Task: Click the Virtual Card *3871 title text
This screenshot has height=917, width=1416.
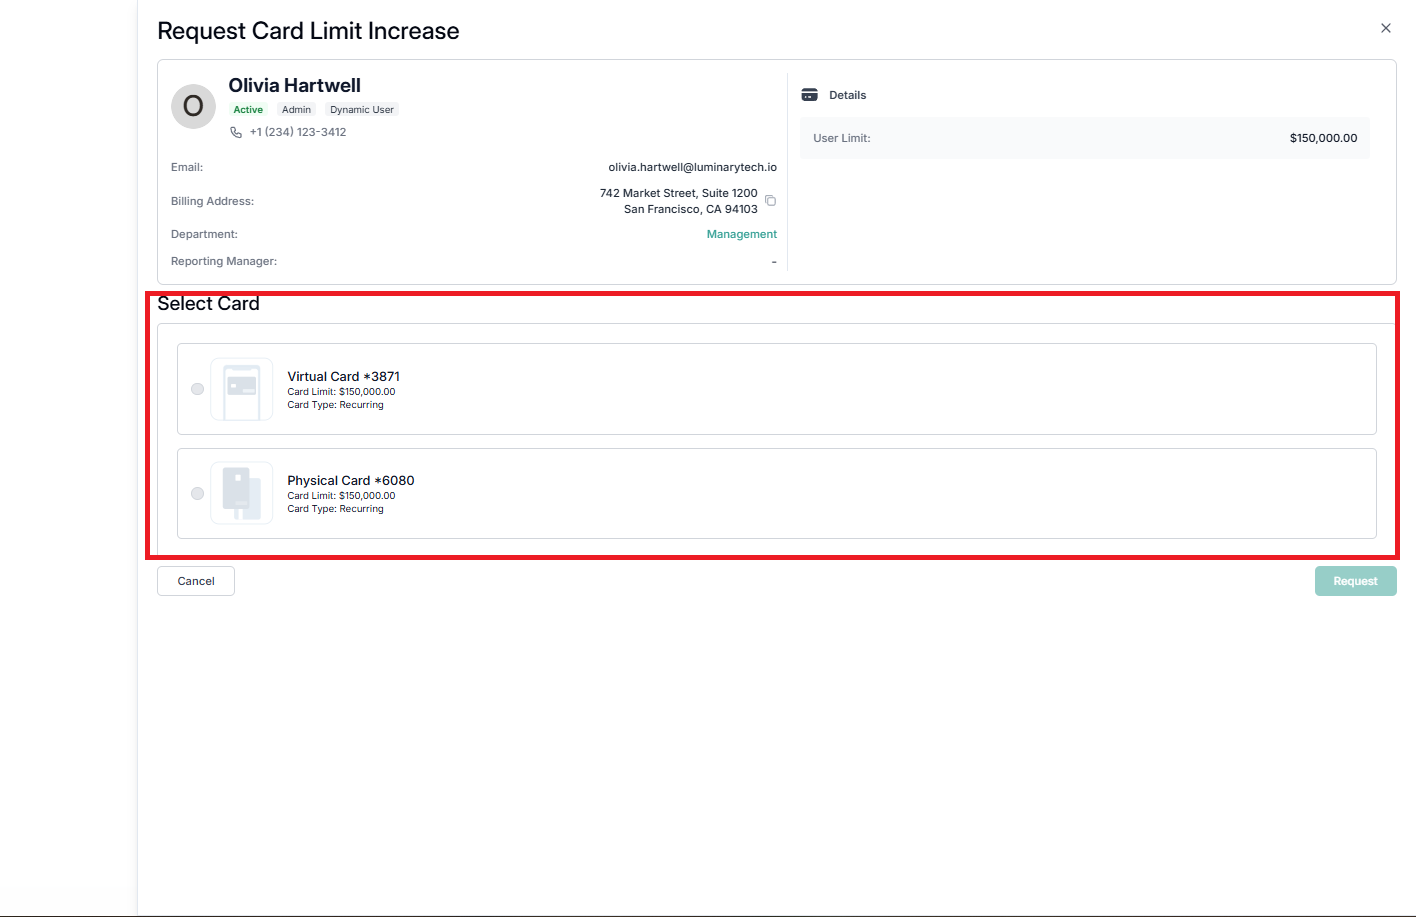Action: click(343, 377)
